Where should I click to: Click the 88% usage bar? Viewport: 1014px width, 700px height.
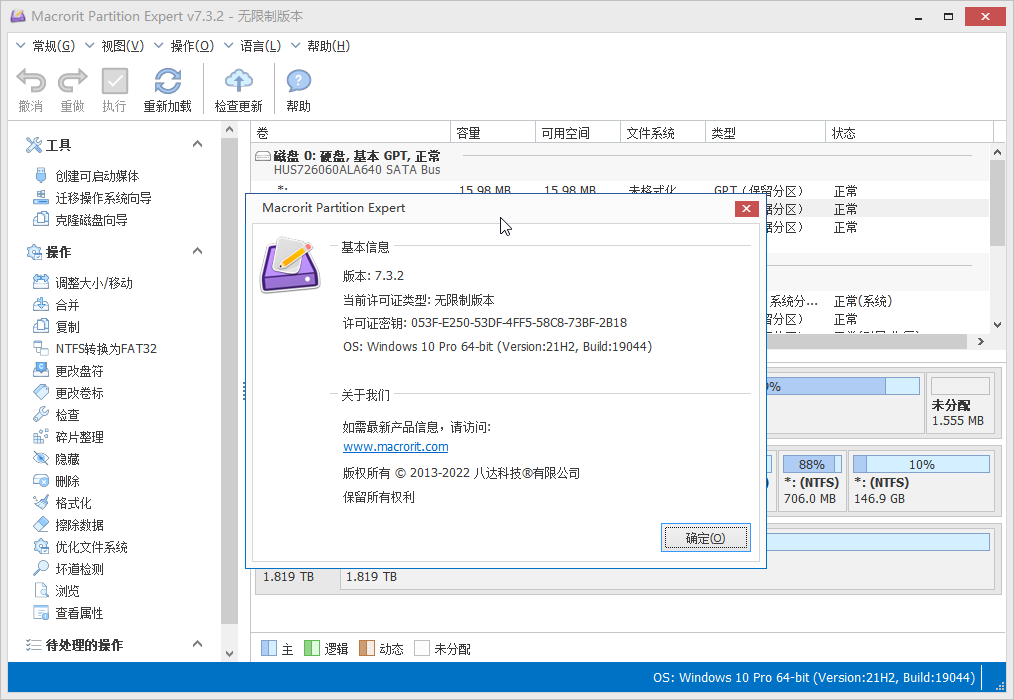pyautogui.click(x=812, y=465)
